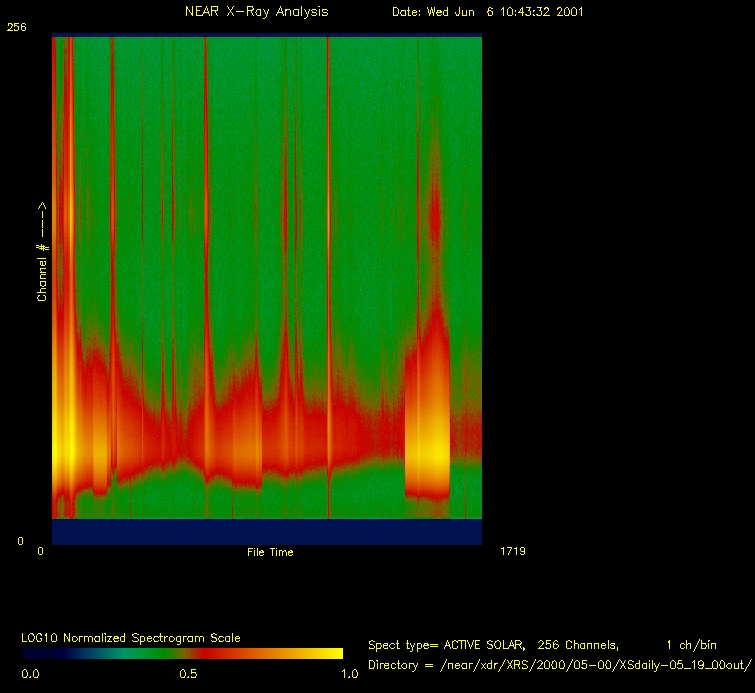The image size is (755, 693).
Task: Click the NEAR X-Ray Analysis title
Action: coord(256,12)
